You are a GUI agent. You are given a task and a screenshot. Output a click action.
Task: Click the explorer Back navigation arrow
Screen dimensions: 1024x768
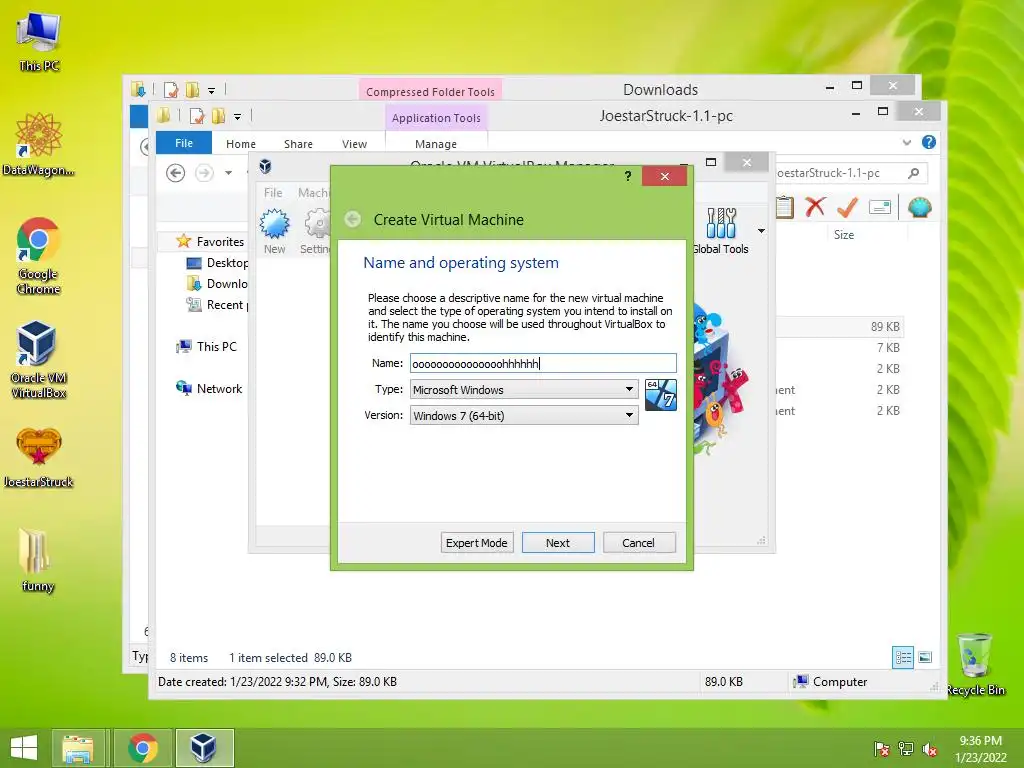click(175, 173)
